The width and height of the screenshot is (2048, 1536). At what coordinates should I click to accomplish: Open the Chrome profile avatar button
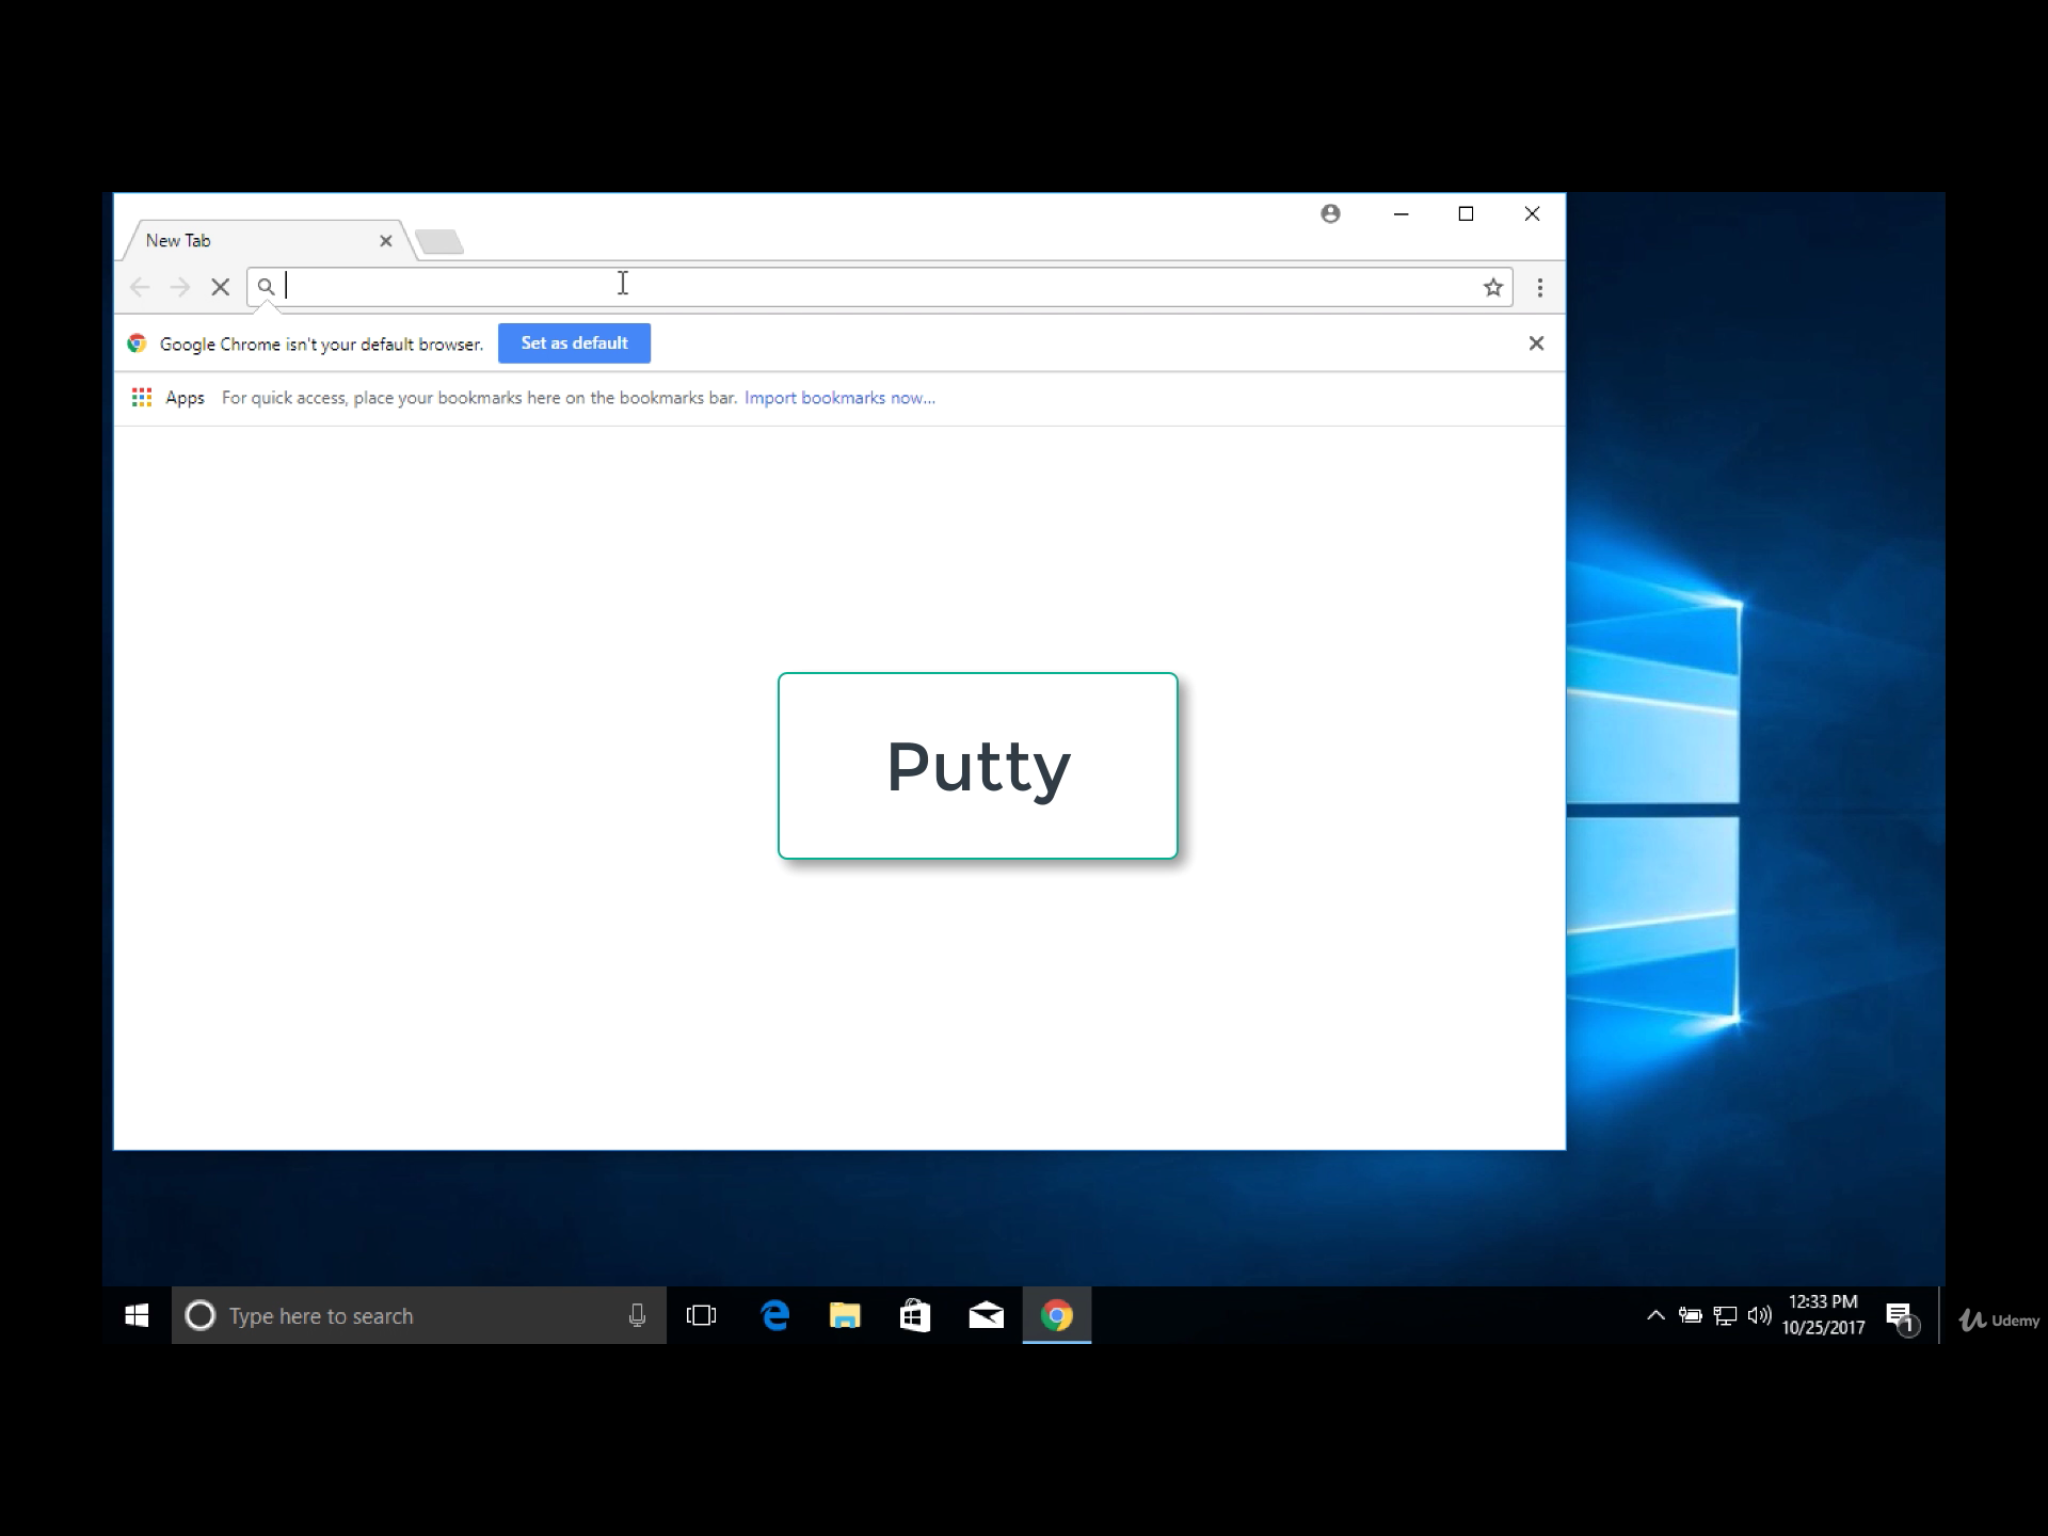click(x=1330, y=214)
